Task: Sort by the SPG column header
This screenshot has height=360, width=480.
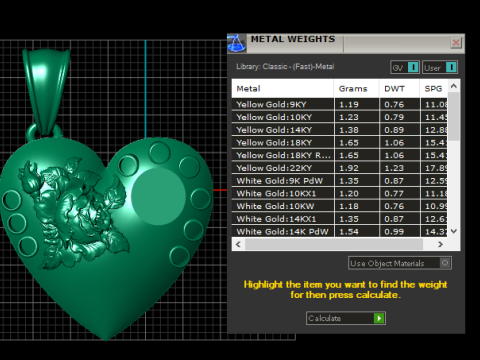Action: point(433,89)
